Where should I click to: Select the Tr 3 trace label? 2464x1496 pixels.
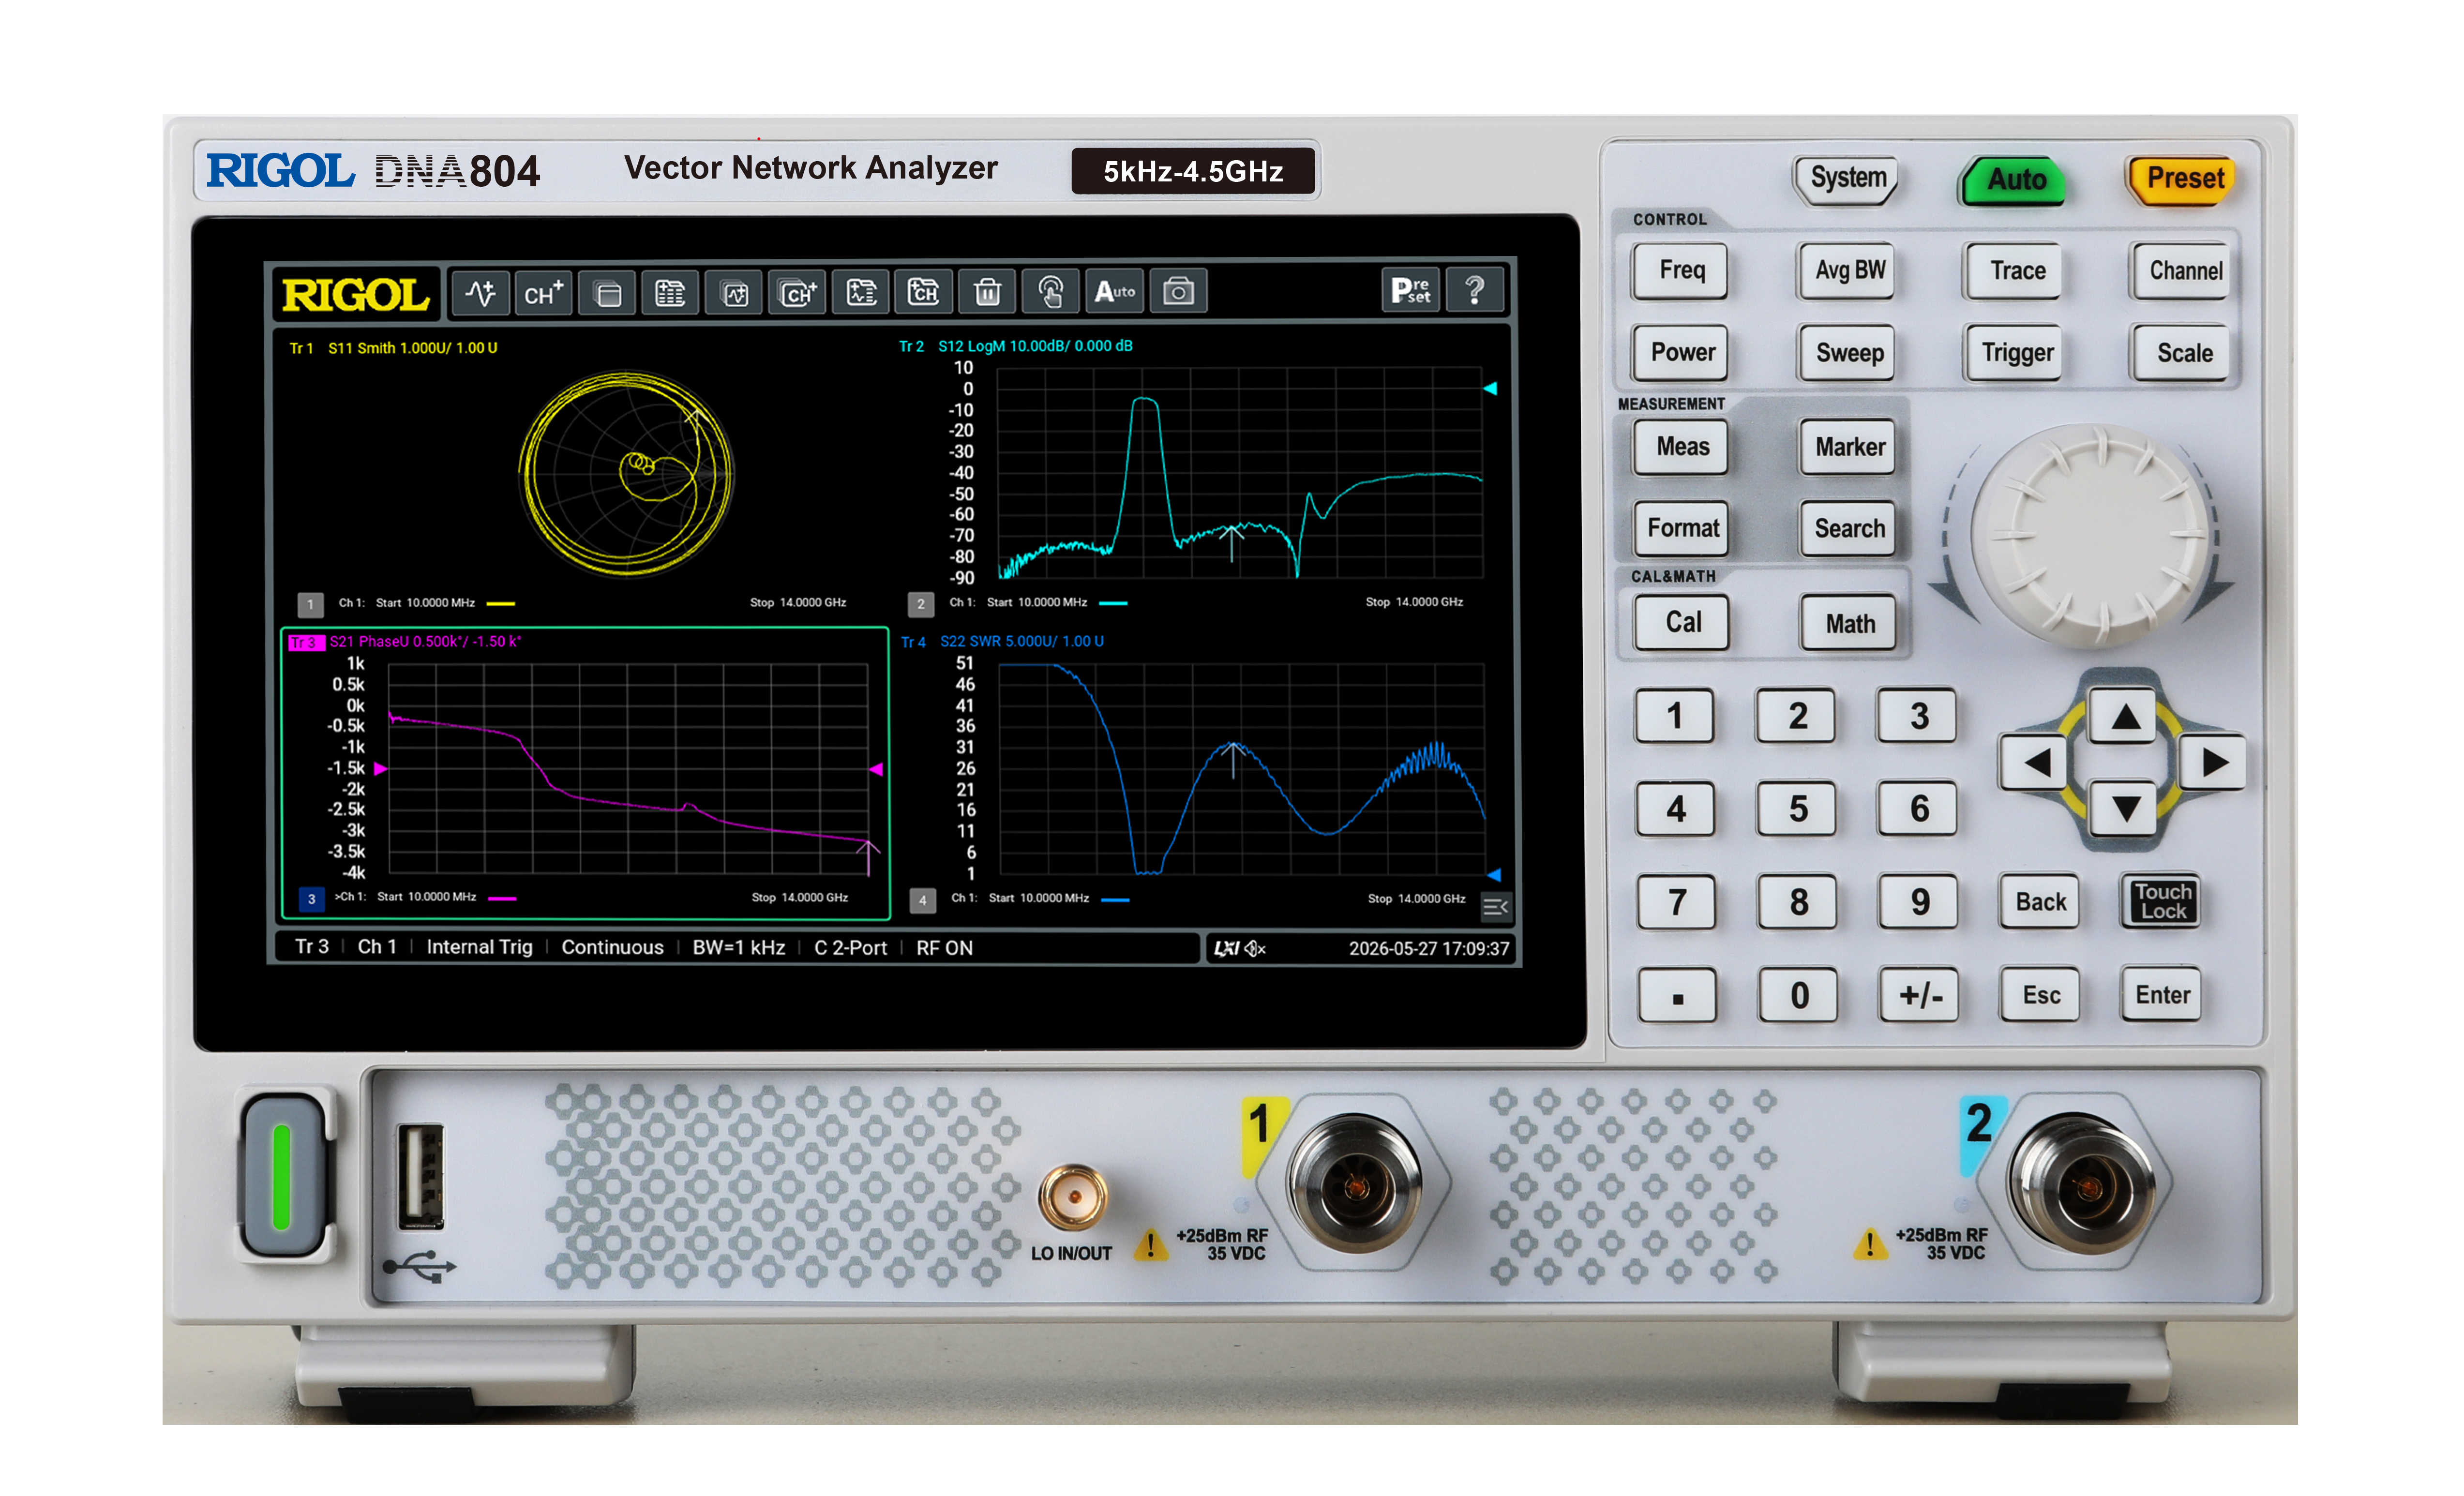click(305, 642)
